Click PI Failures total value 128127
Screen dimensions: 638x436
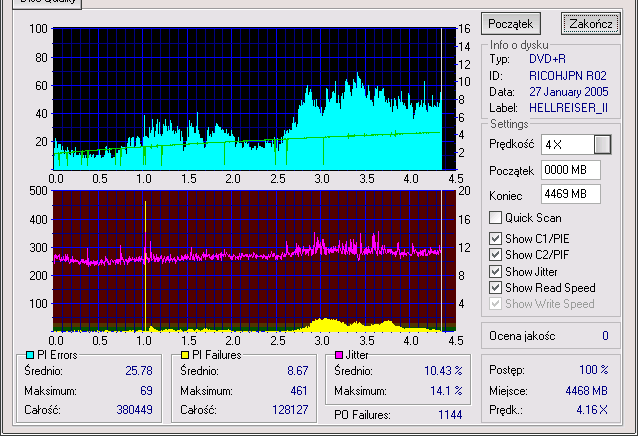pyautogui.click(x=290, y=410)
